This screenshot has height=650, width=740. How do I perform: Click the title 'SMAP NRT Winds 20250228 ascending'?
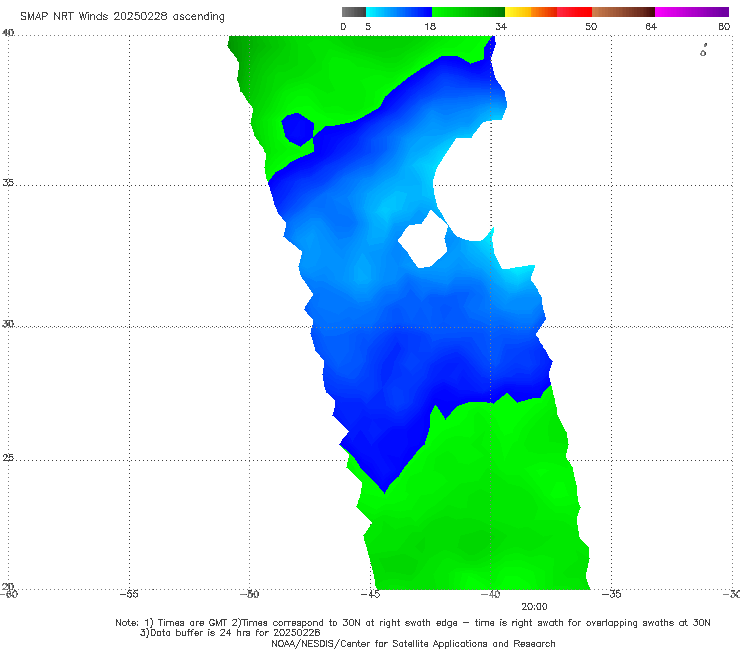[122, 16]
